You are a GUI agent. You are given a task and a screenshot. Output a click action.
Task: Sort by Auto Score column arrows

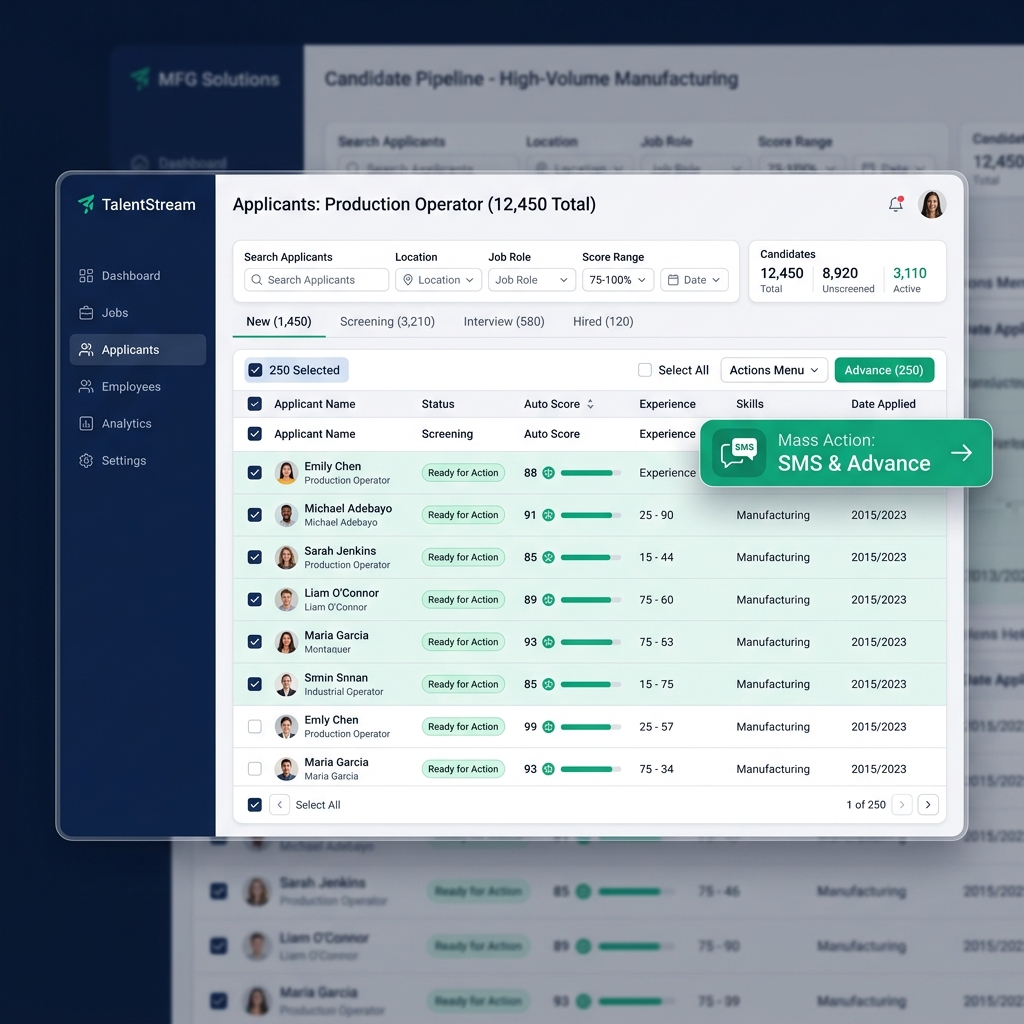[x=590, y=404]
